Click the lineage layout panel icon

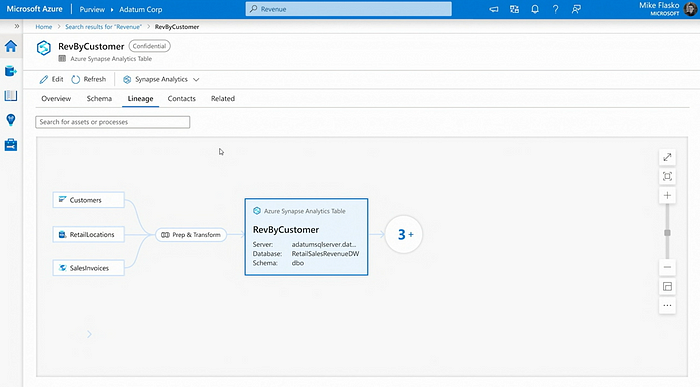click(667, 287)
